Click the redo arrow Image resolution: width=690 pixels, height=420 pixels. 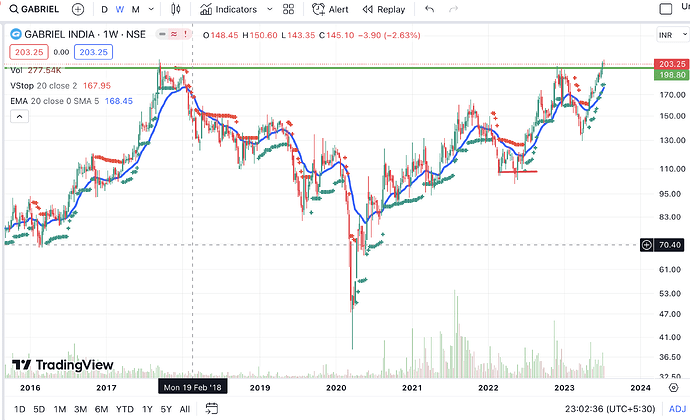point(453,9)
